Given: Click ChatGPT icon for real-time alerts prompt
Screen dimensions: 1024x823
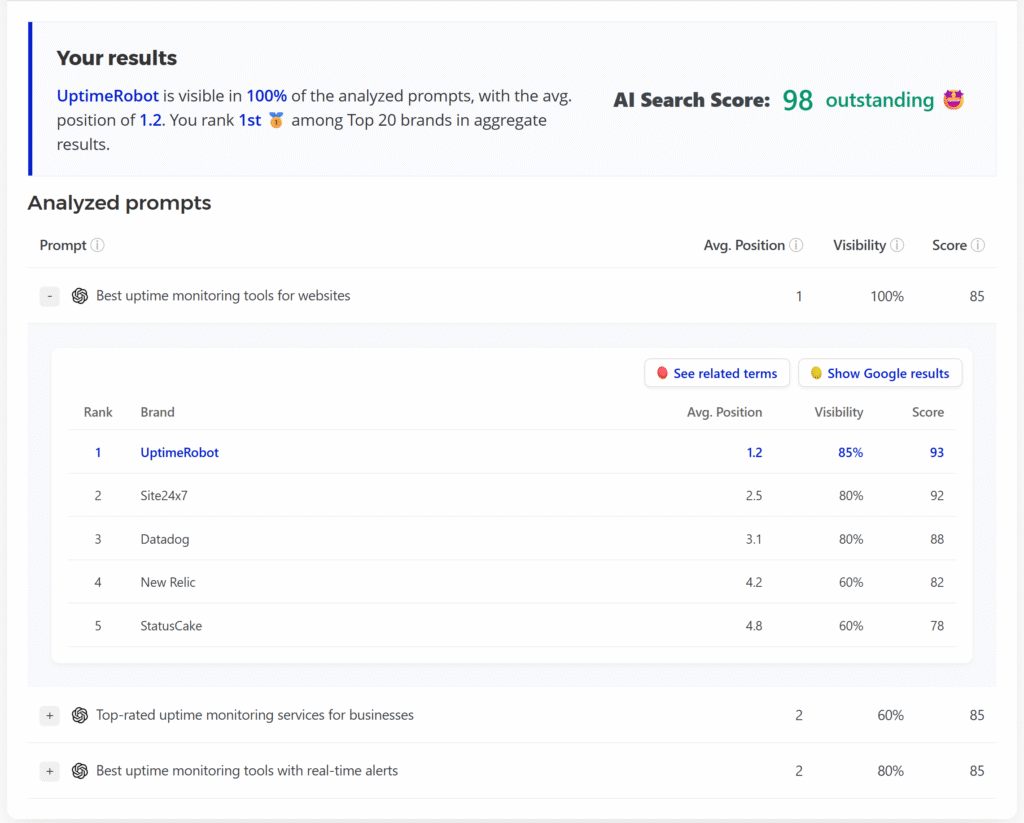Looking at the screenshot, I should (80, 771).
